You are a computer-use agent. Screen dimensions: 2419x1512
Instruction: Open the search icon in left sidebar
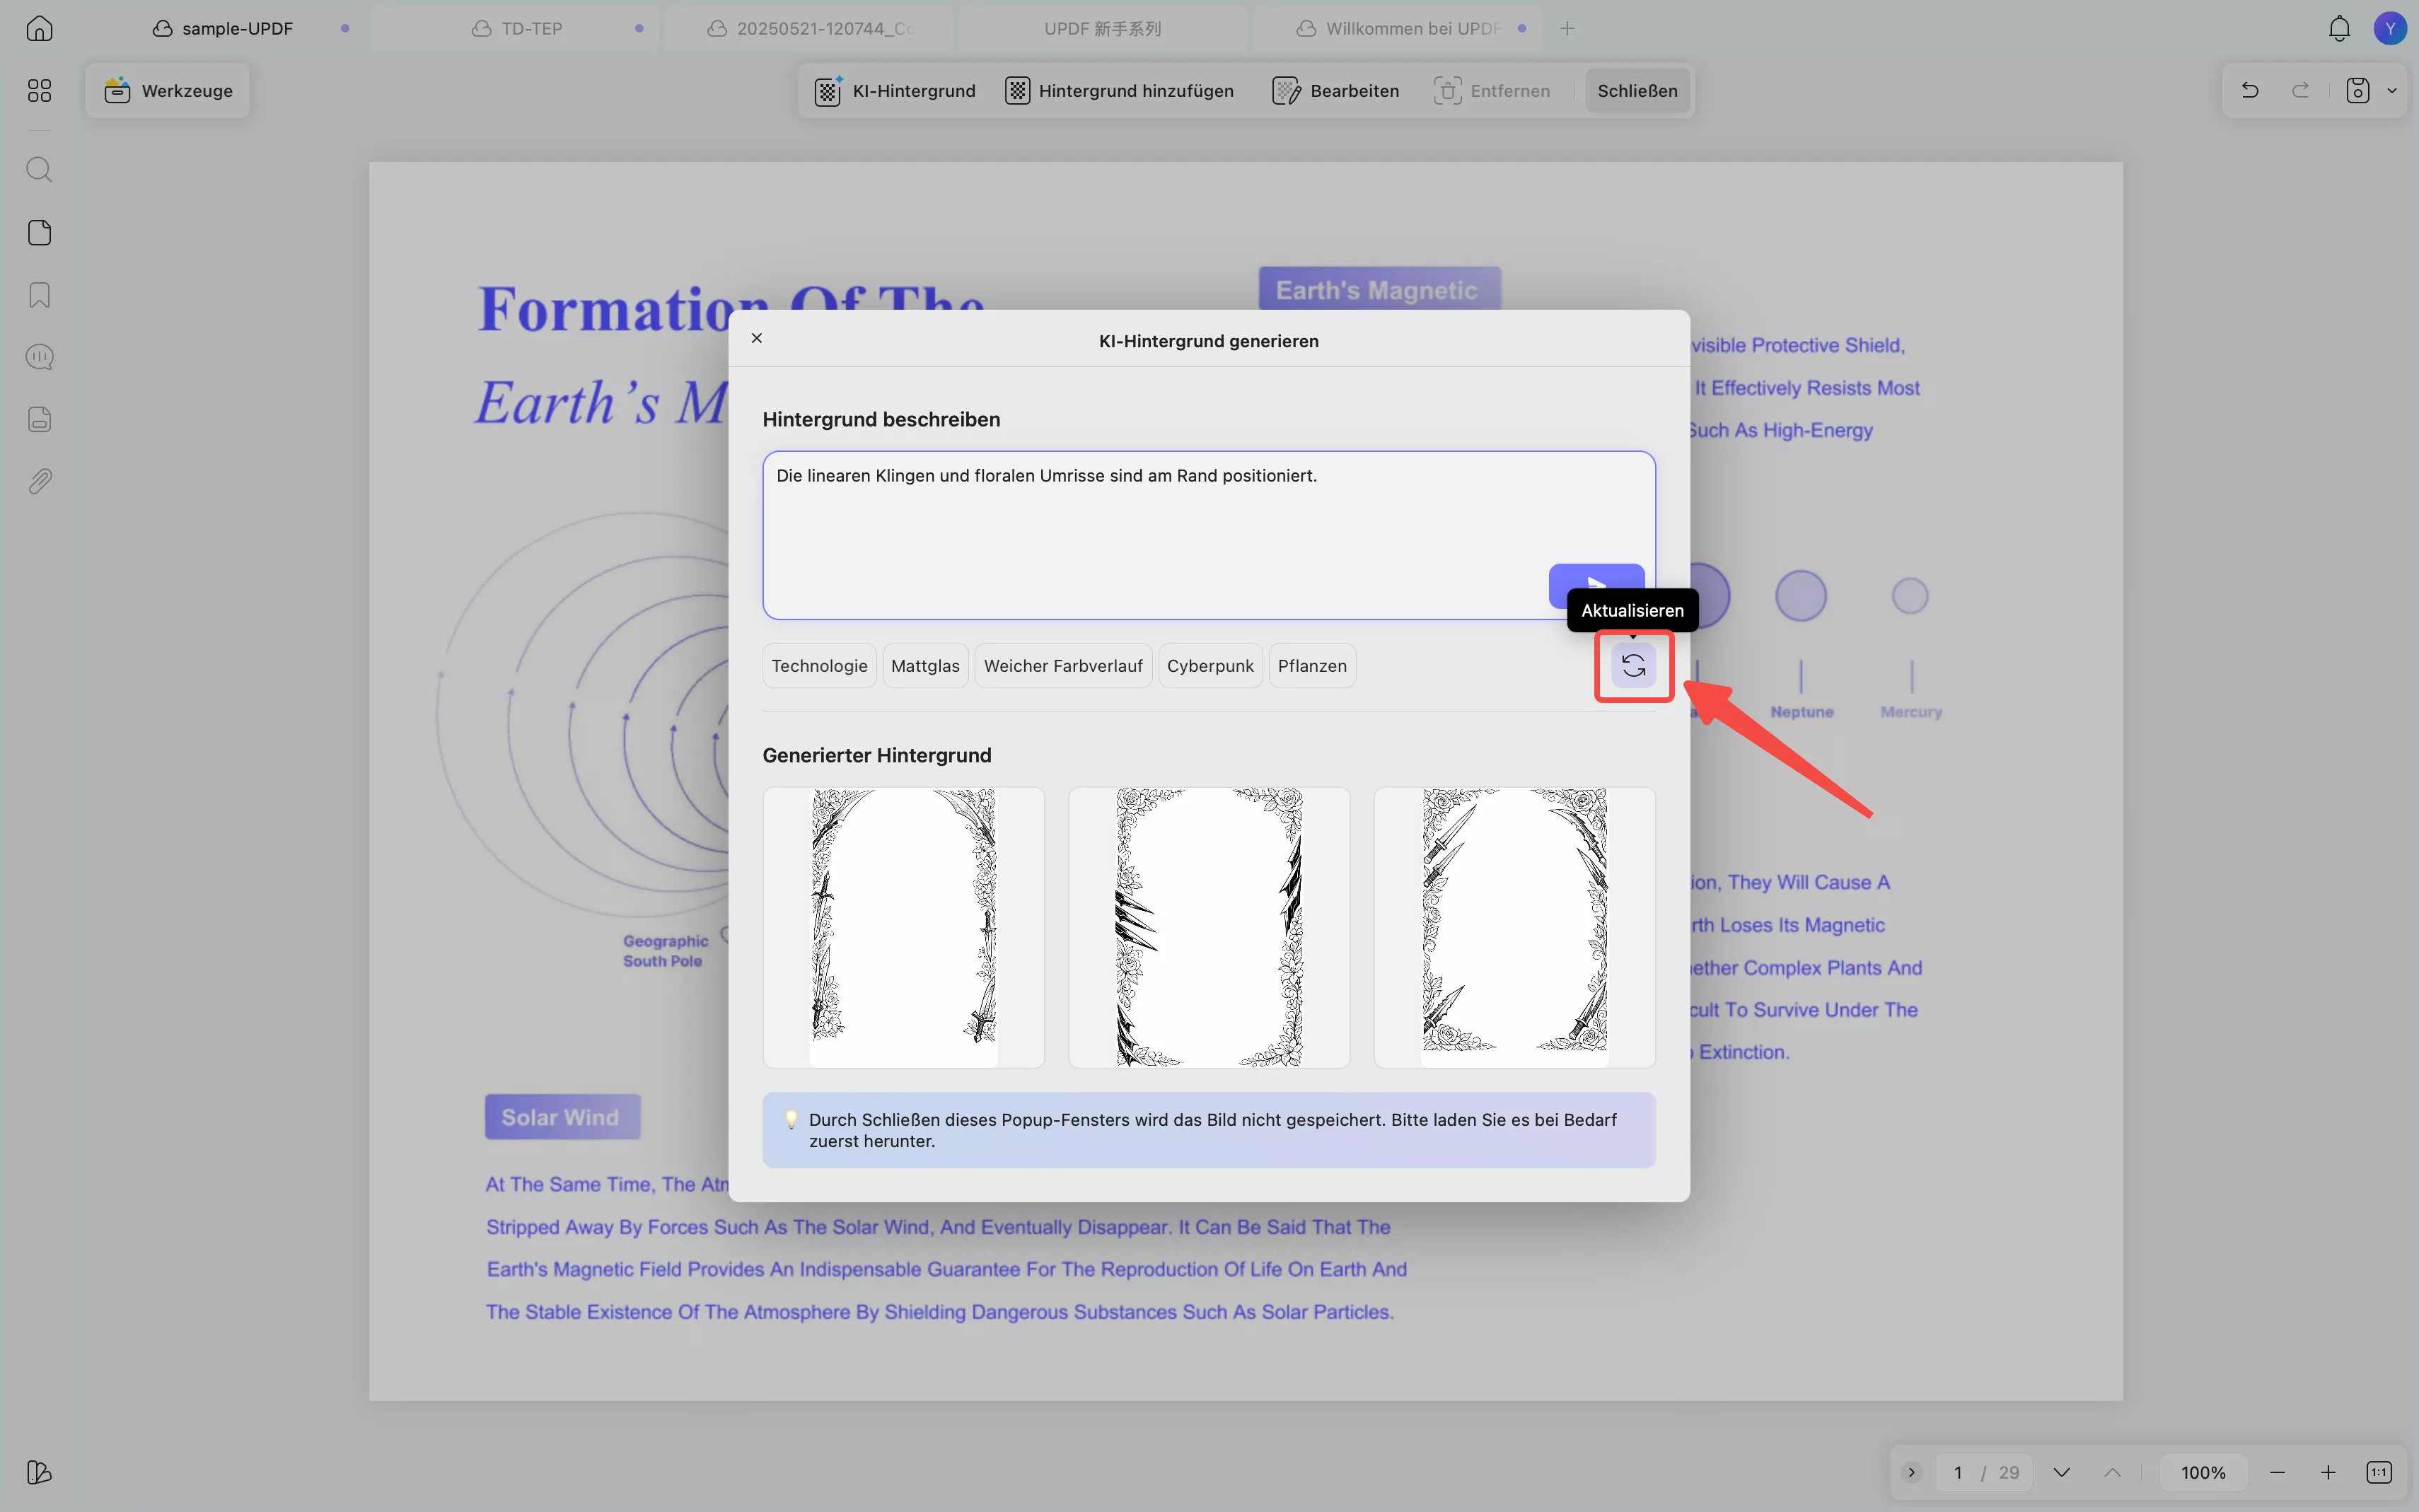[x=39, y=169]
